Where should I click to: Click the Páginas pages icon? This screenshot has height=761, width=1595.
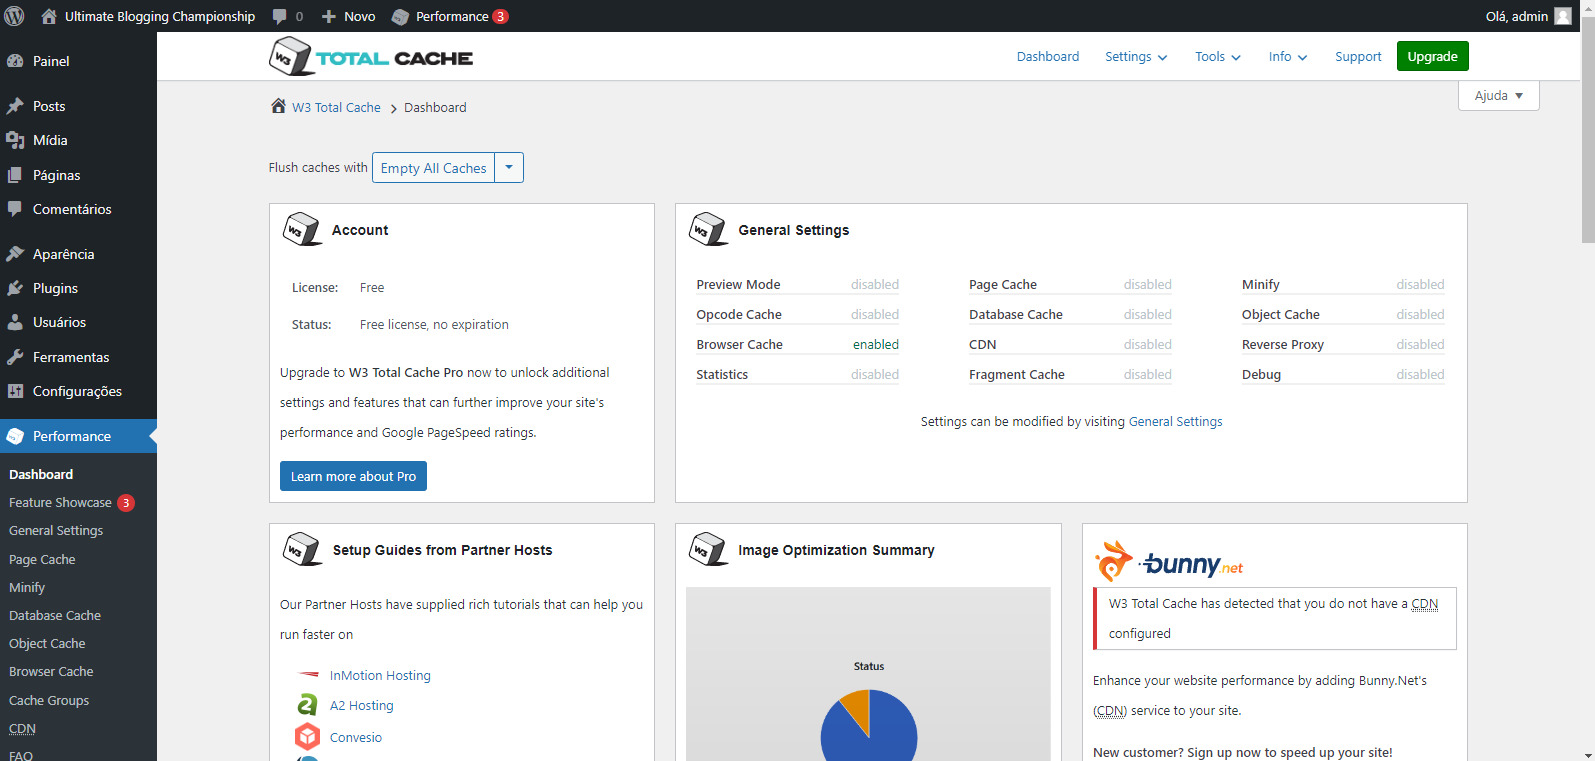(15, 175)
